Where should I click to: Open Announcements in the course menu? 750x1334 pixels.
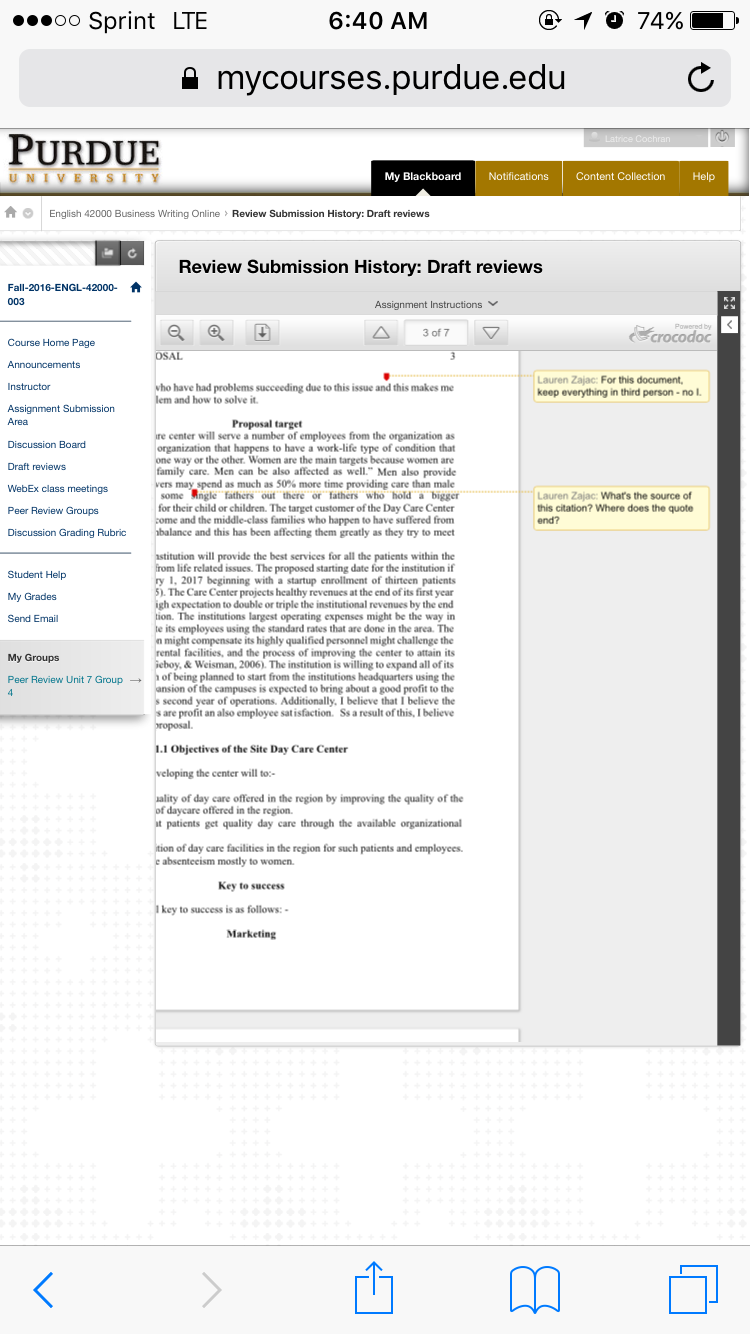click(x=44, y=365)
